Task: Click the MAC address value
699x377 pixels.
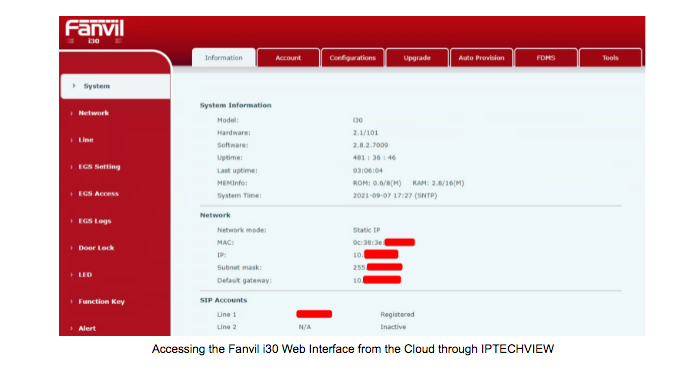Action: click(x=384, y=242)
